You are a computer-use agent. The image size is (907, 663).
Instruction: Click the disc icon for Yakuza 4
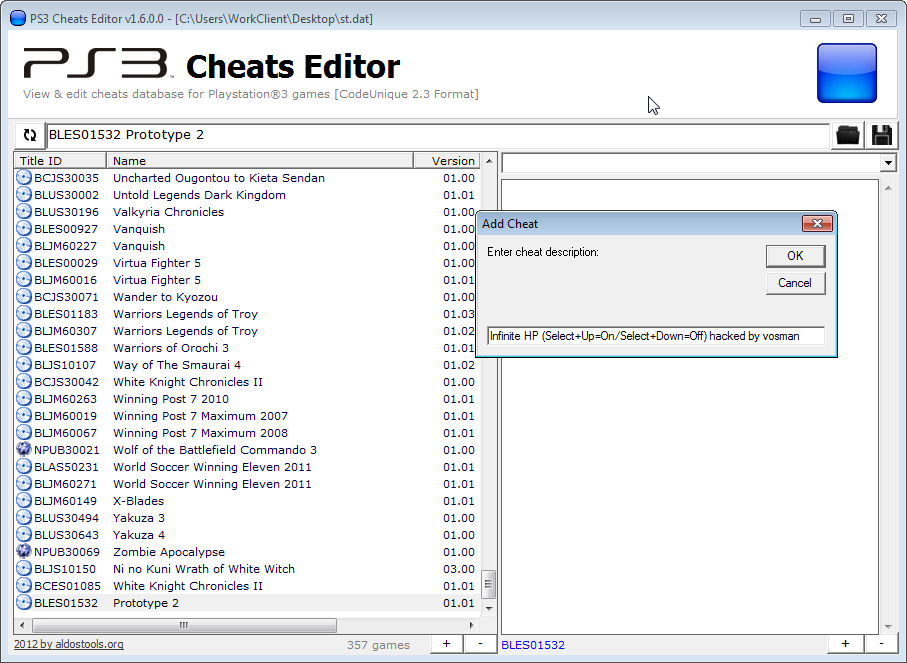[24, 535]
